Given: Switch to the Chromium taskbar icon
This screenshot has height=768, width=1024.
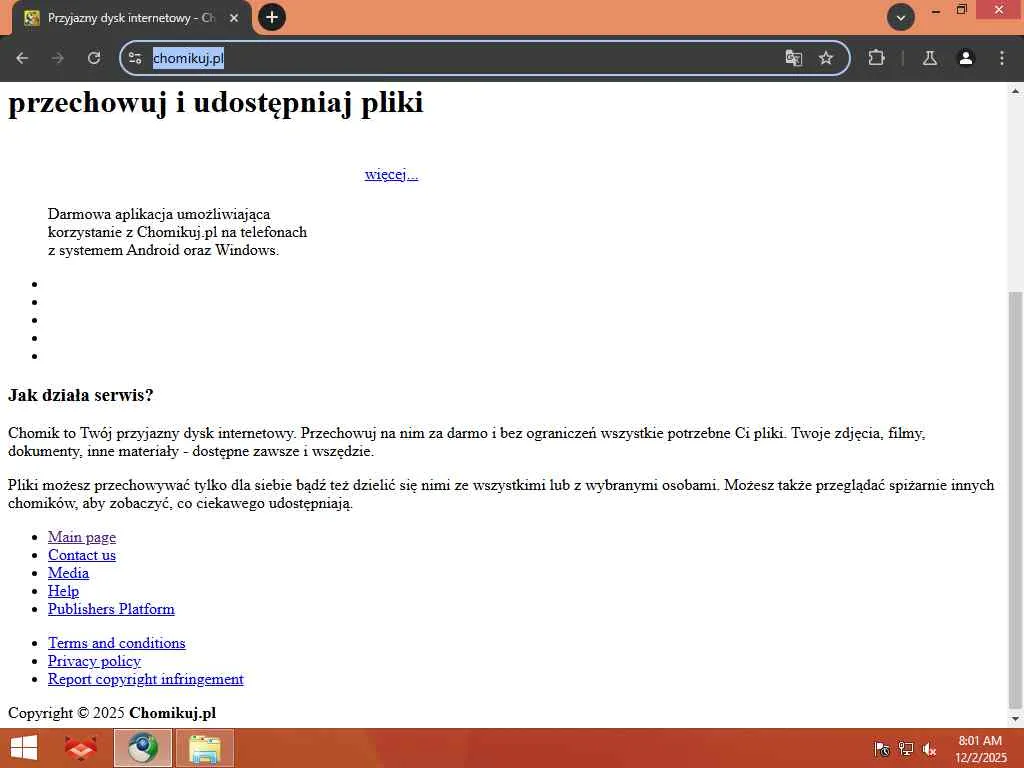Looking at the screenshot, I should tap(142, 748).
